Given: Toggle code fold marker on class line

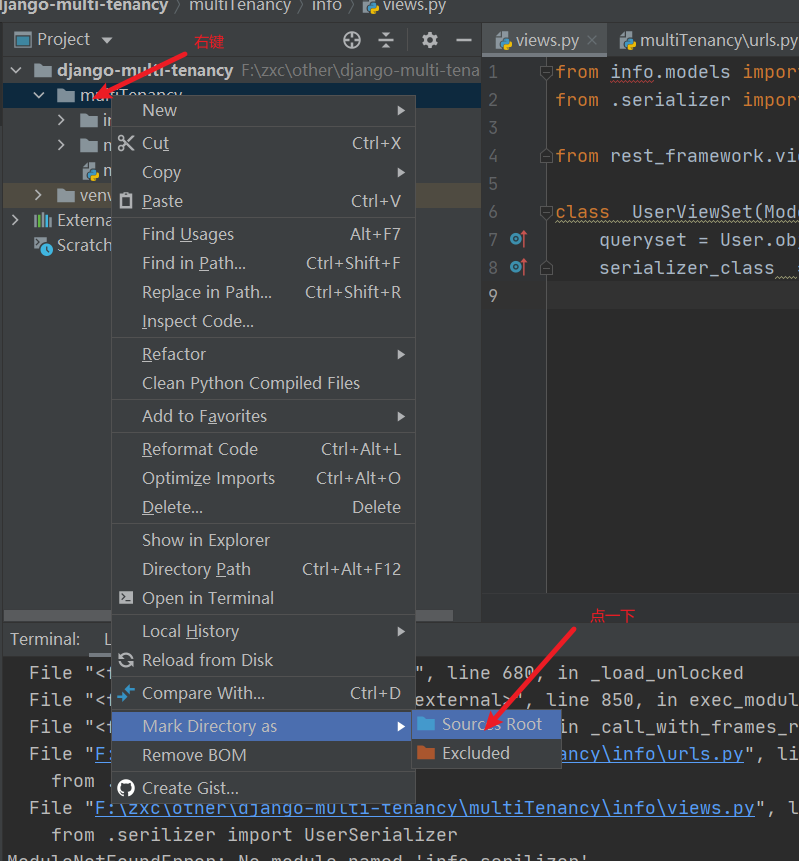Looking at the screenshot, I should point(546,211).
